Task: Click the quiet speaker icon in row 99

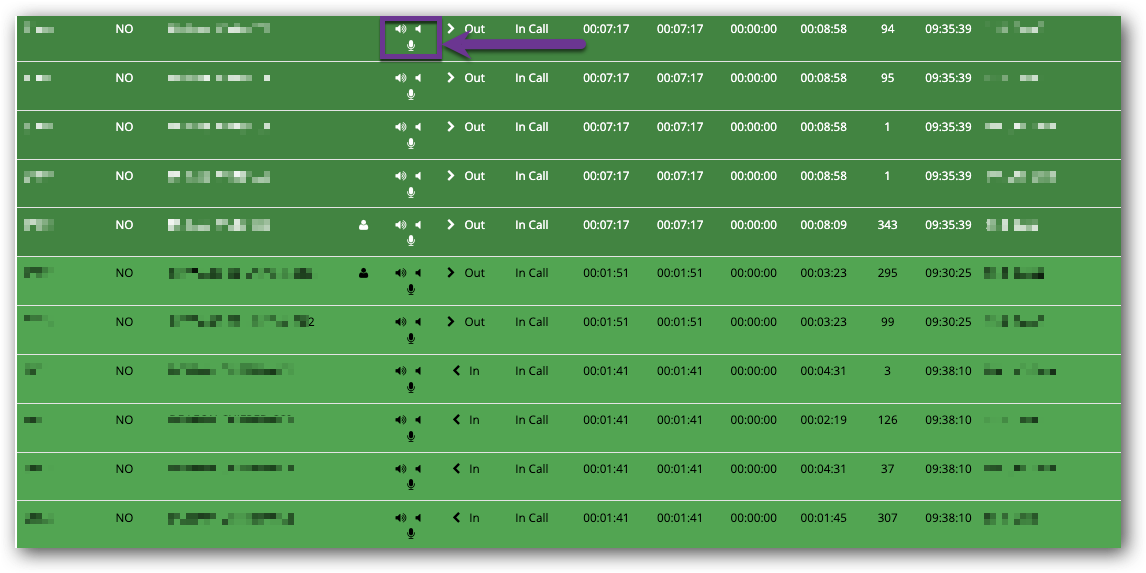Action: (418, 322)
